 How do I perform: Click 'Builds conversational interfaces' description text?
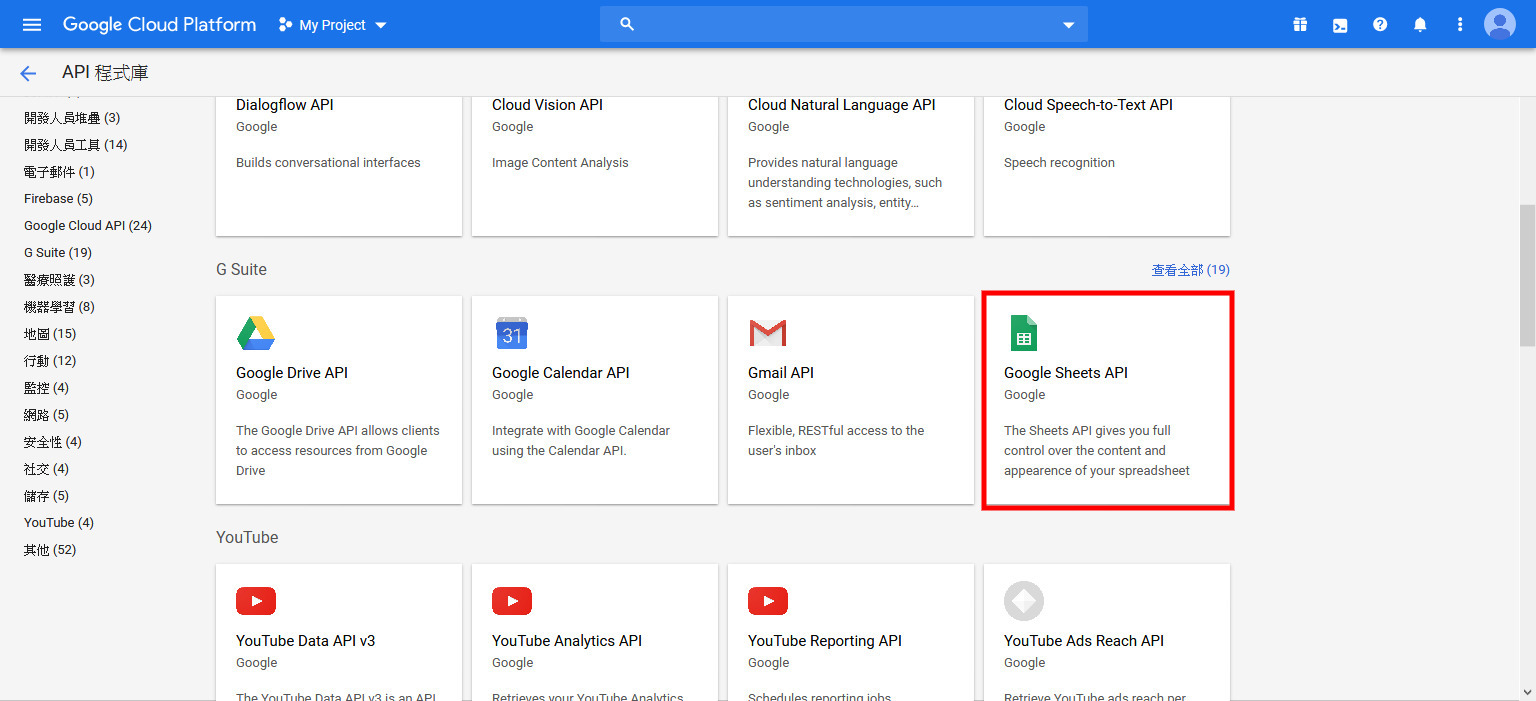[328, 163]
